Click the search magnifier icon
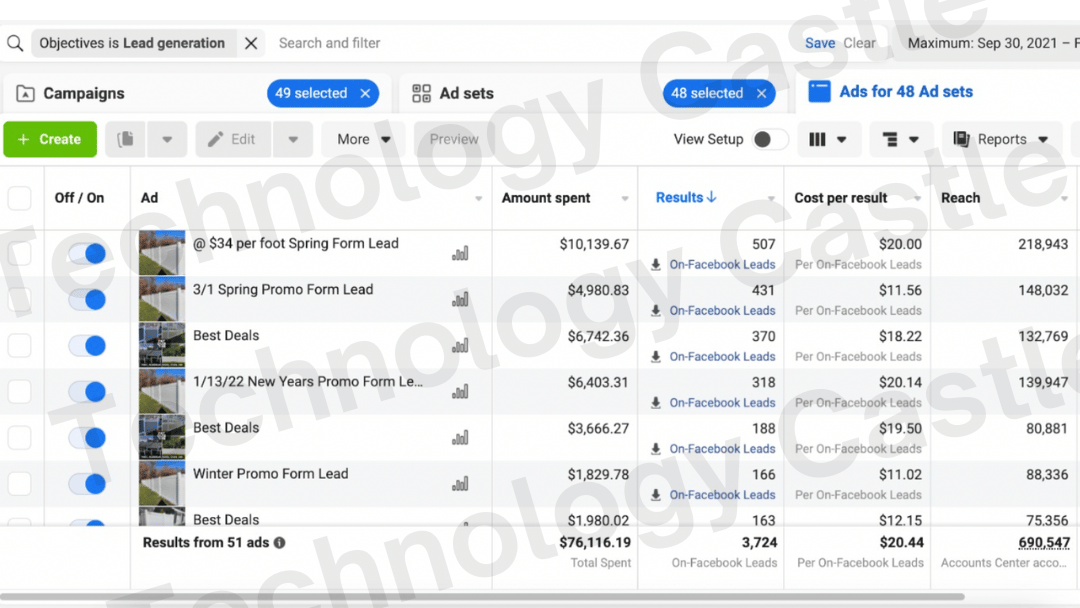Screen dimensions: 1080x608 (15, 43)
